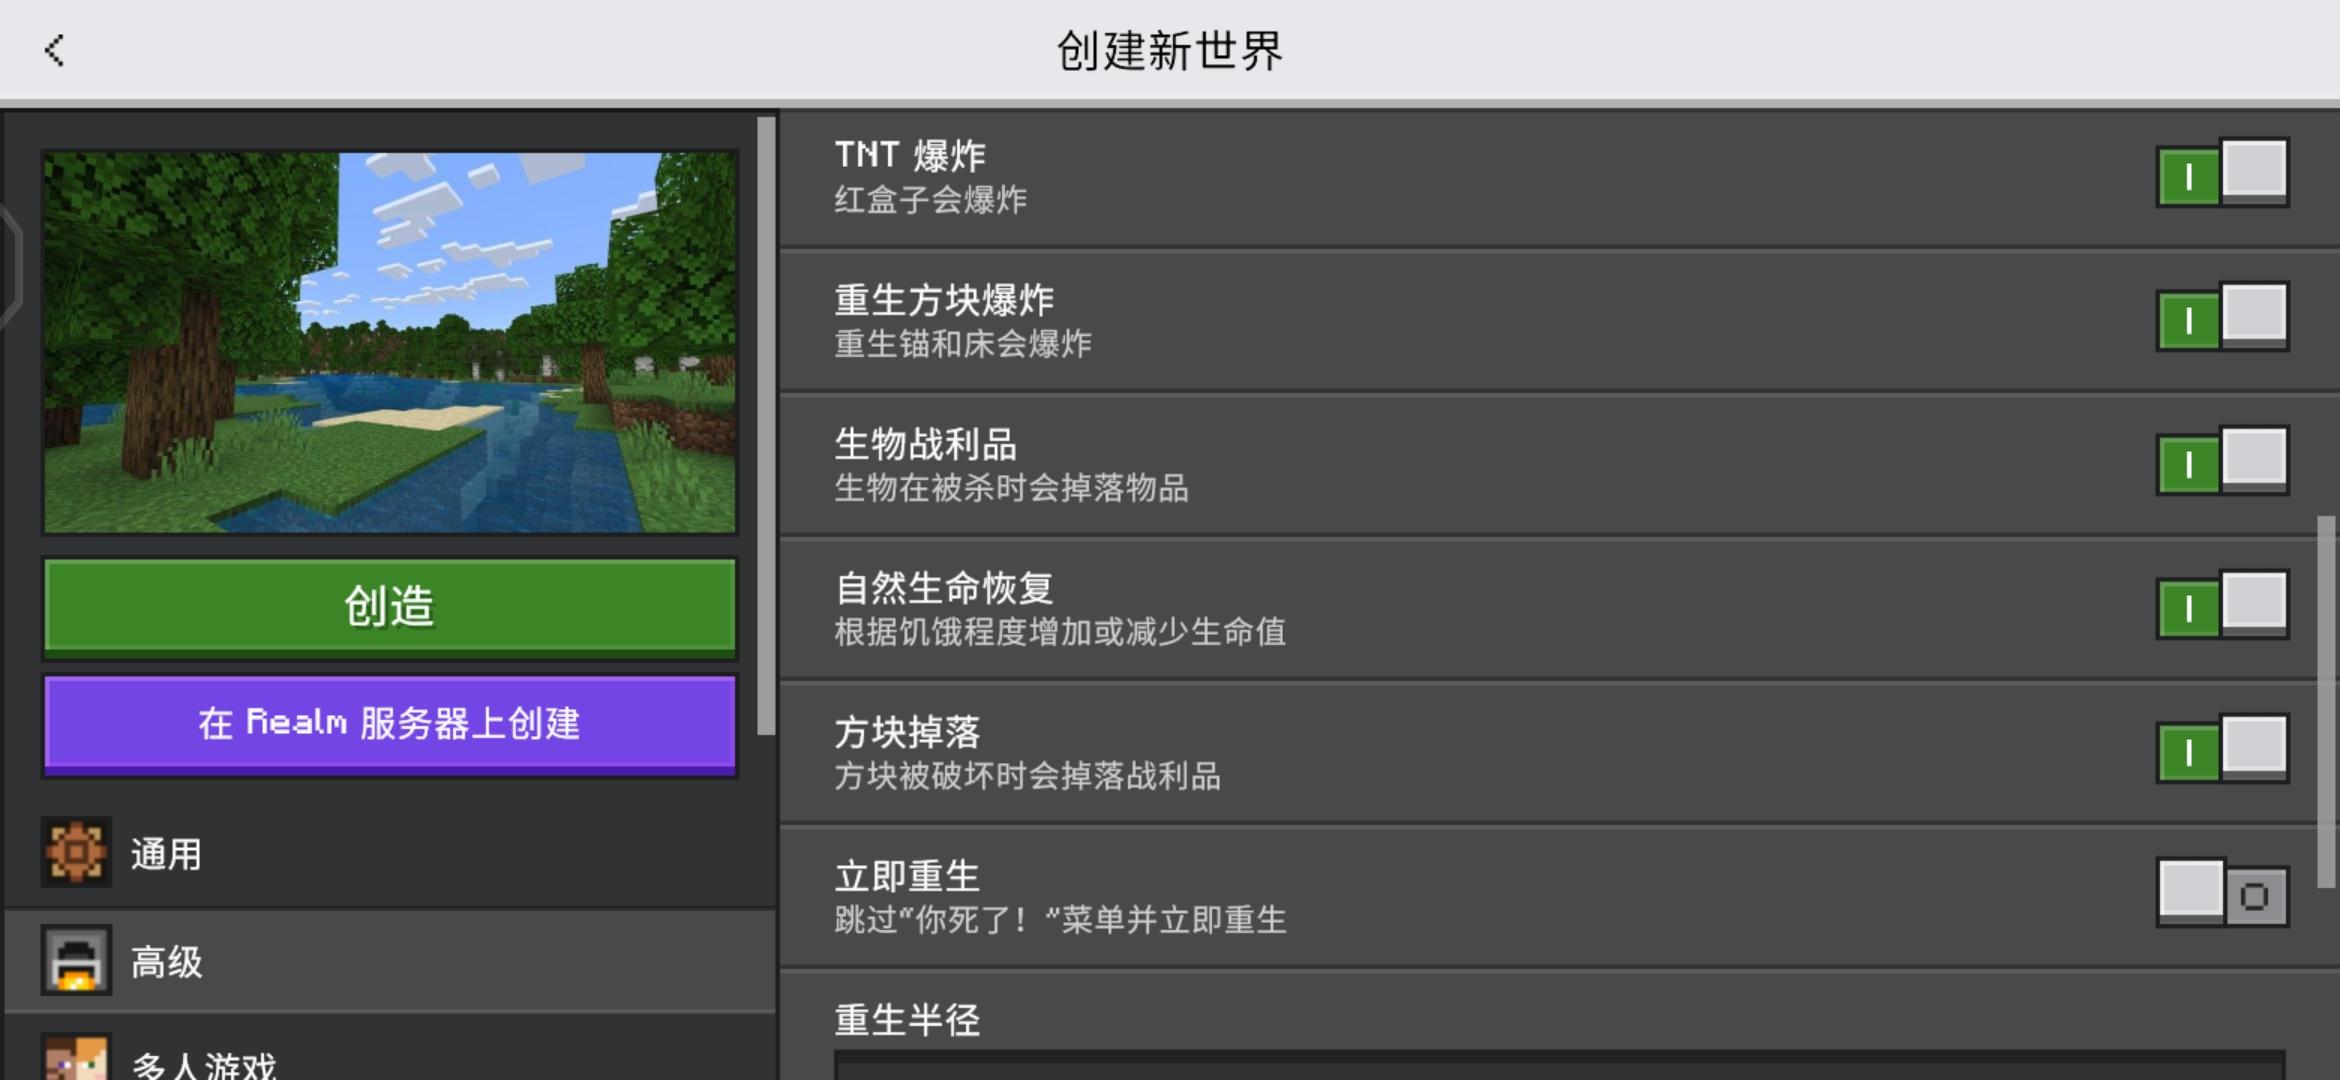Image resolution: width=2340 pixels, height=1080 pixels.
Task: Toggle the TNT 爆炸 switch
Action: (2222, 174)
